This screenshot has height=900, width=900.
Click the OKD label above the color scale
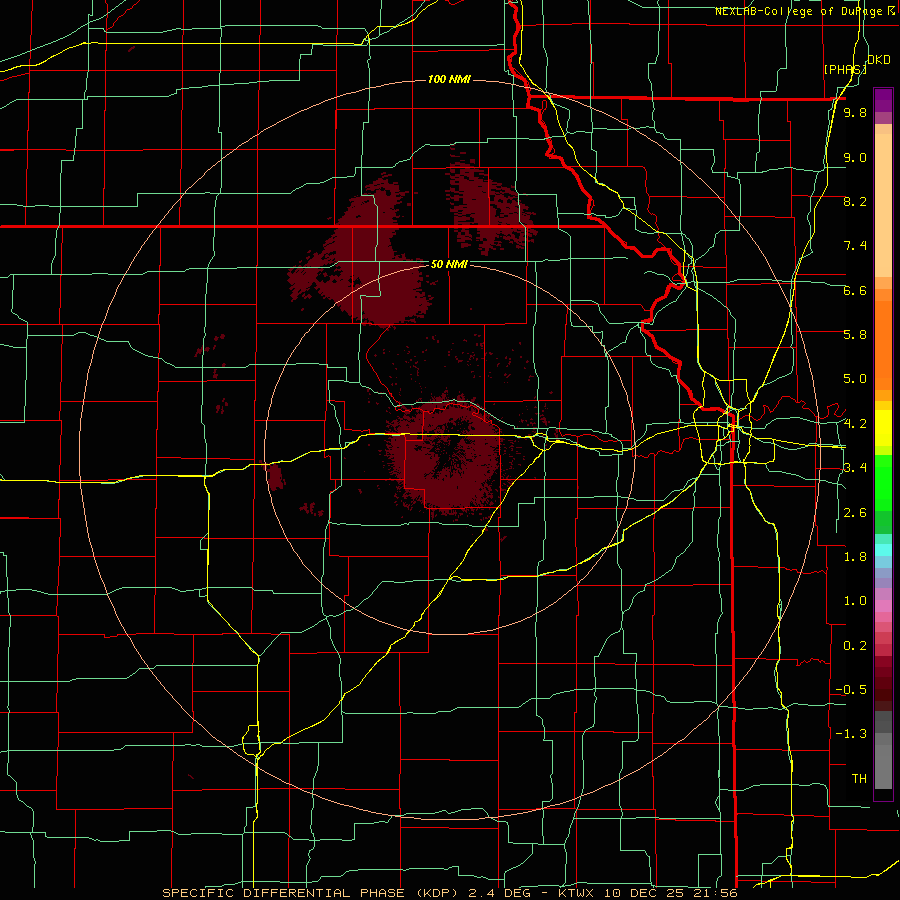(x=879, y=60)
